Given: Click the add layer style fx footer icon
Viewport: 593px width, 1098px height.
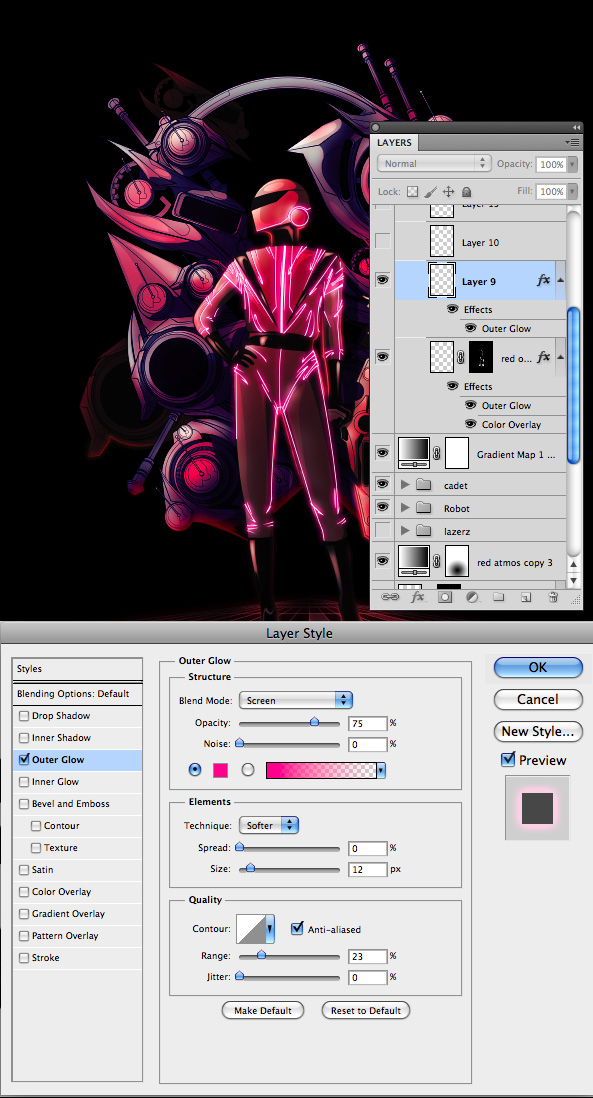Looking at the screenshot, I should pyautogui.click(x=417, y=597).
